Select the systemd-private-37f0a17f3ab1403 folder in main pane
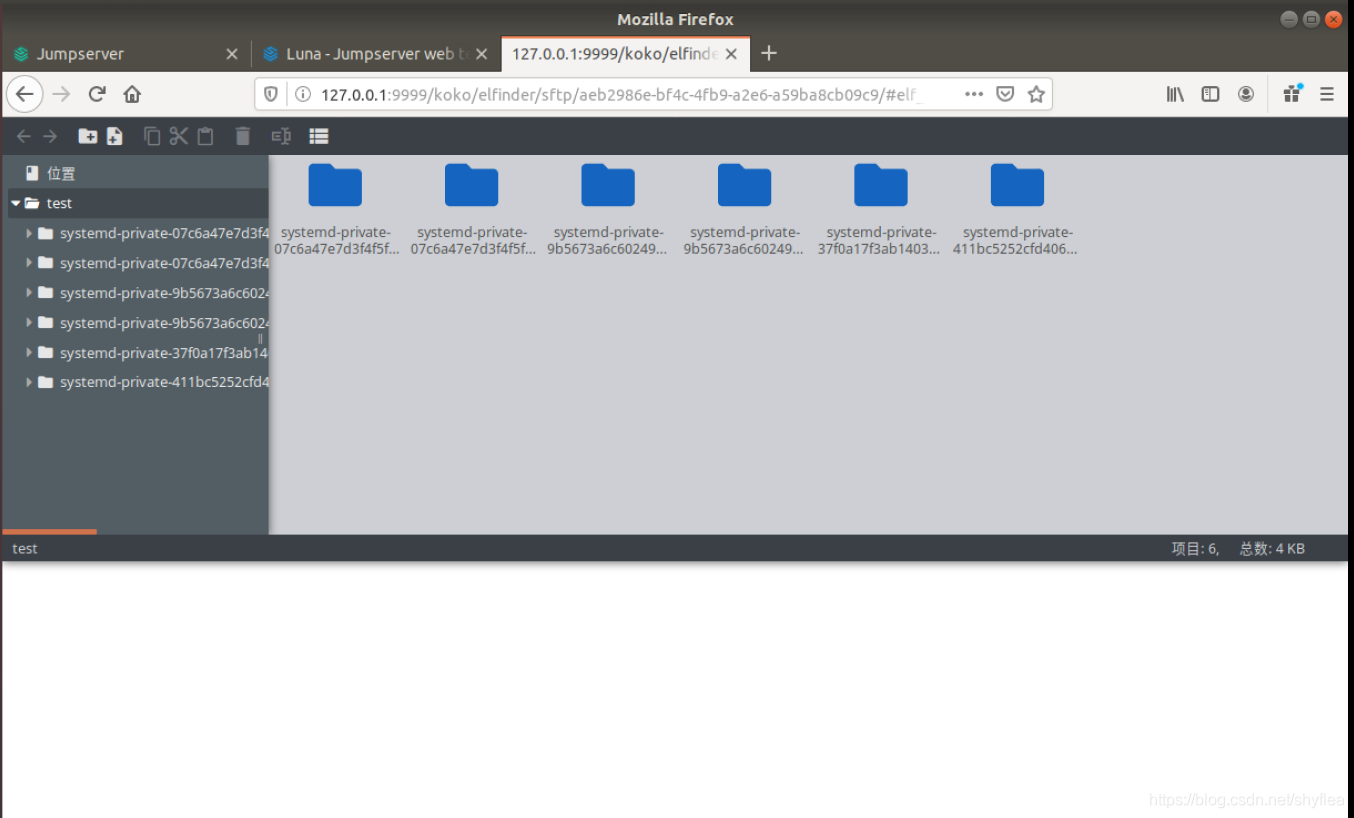Screen dimensions: 1354x818 coord(881,210)
